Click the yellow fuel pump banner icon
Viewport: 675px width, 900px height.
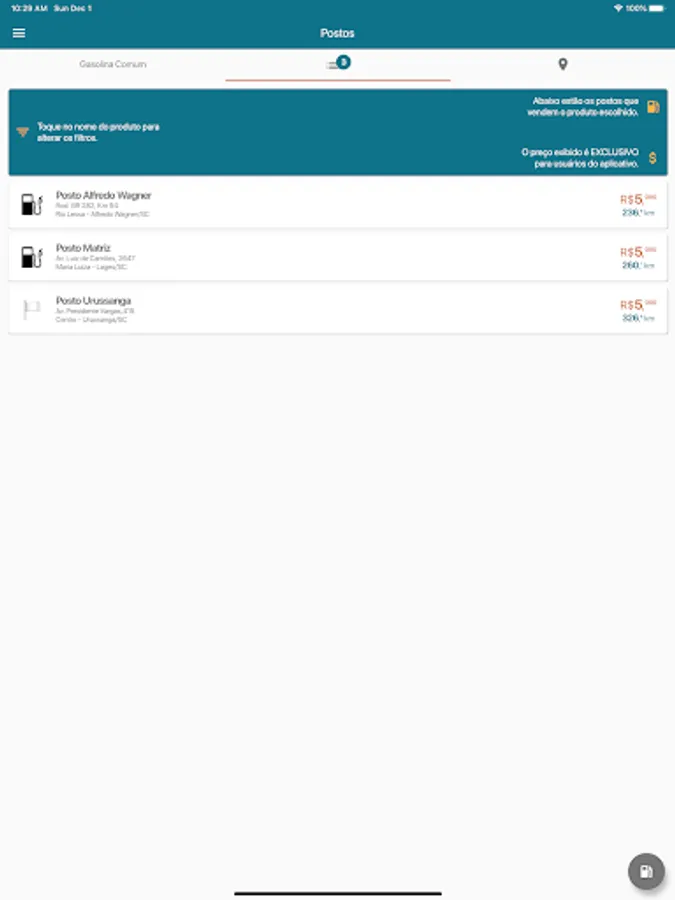click(x=653, y=107)
